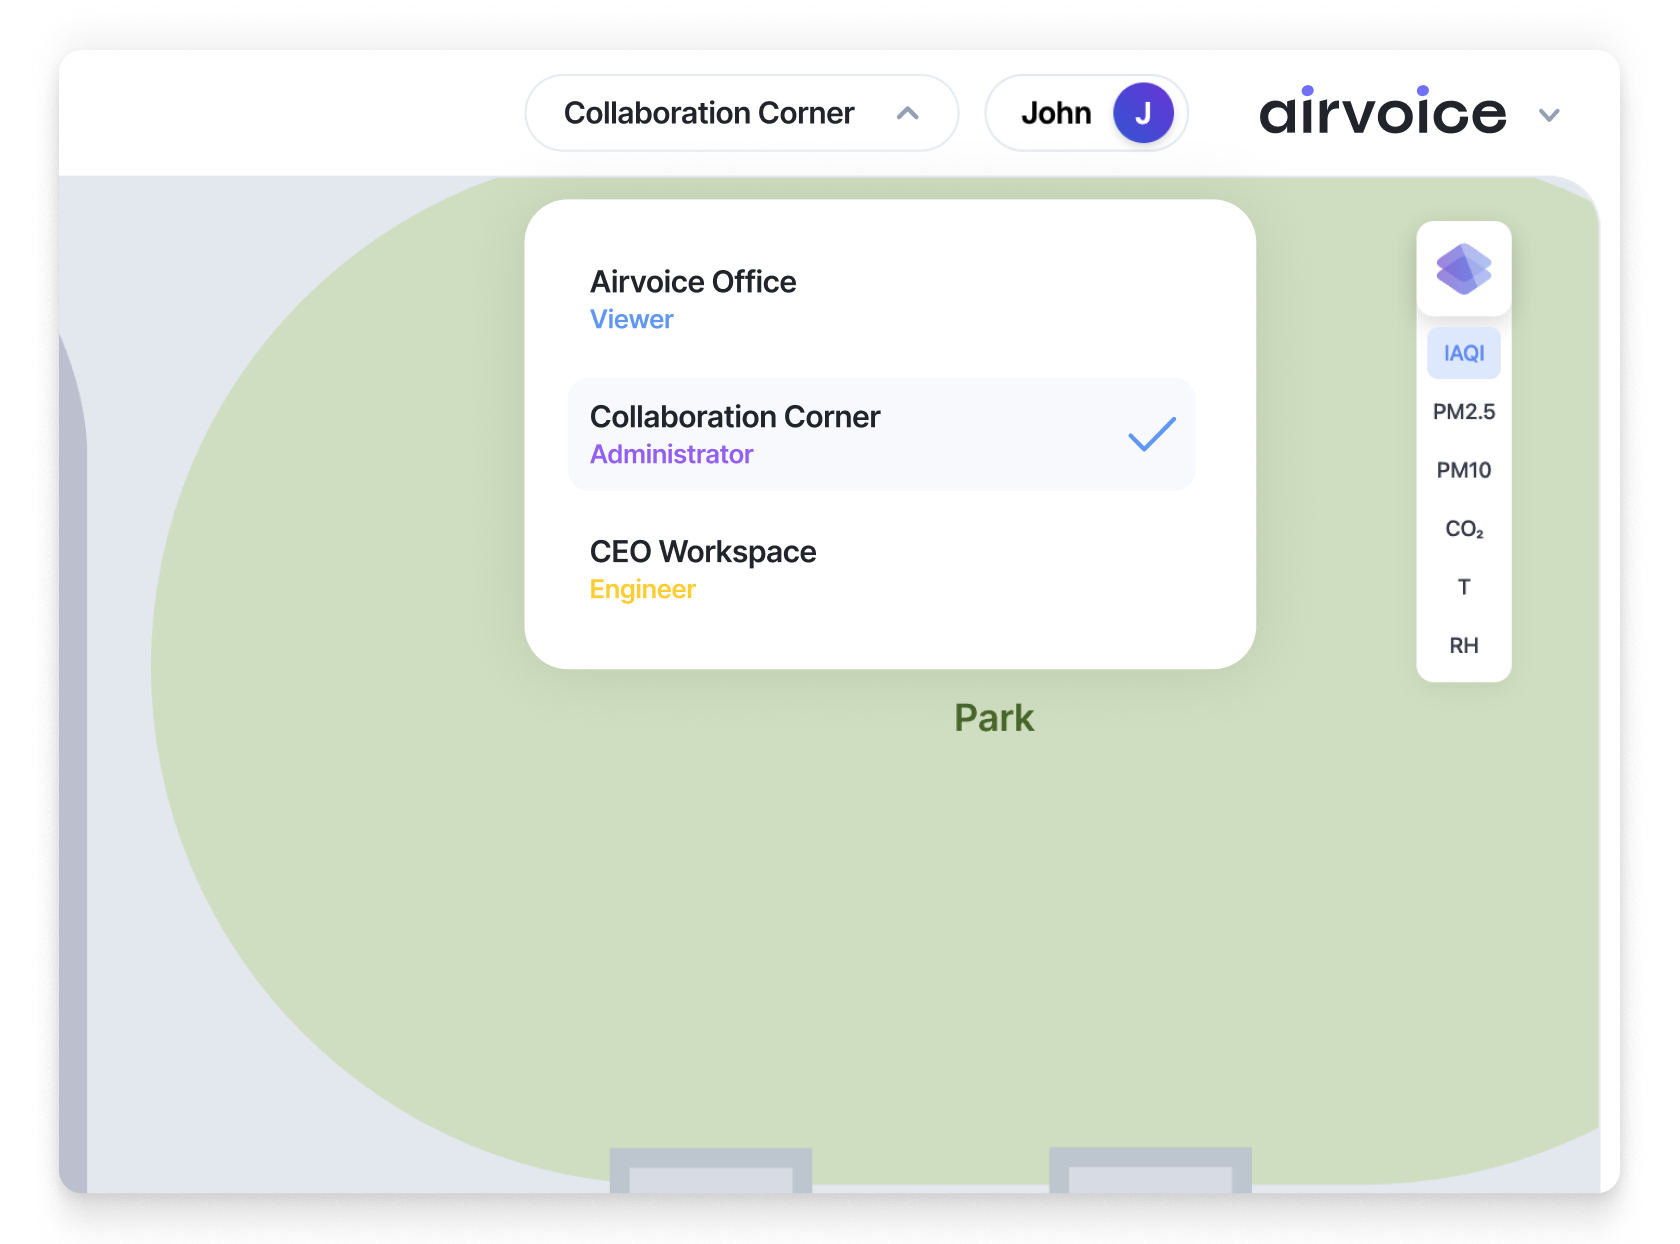Click John's avatar circle with letter J

point(1143,113)
